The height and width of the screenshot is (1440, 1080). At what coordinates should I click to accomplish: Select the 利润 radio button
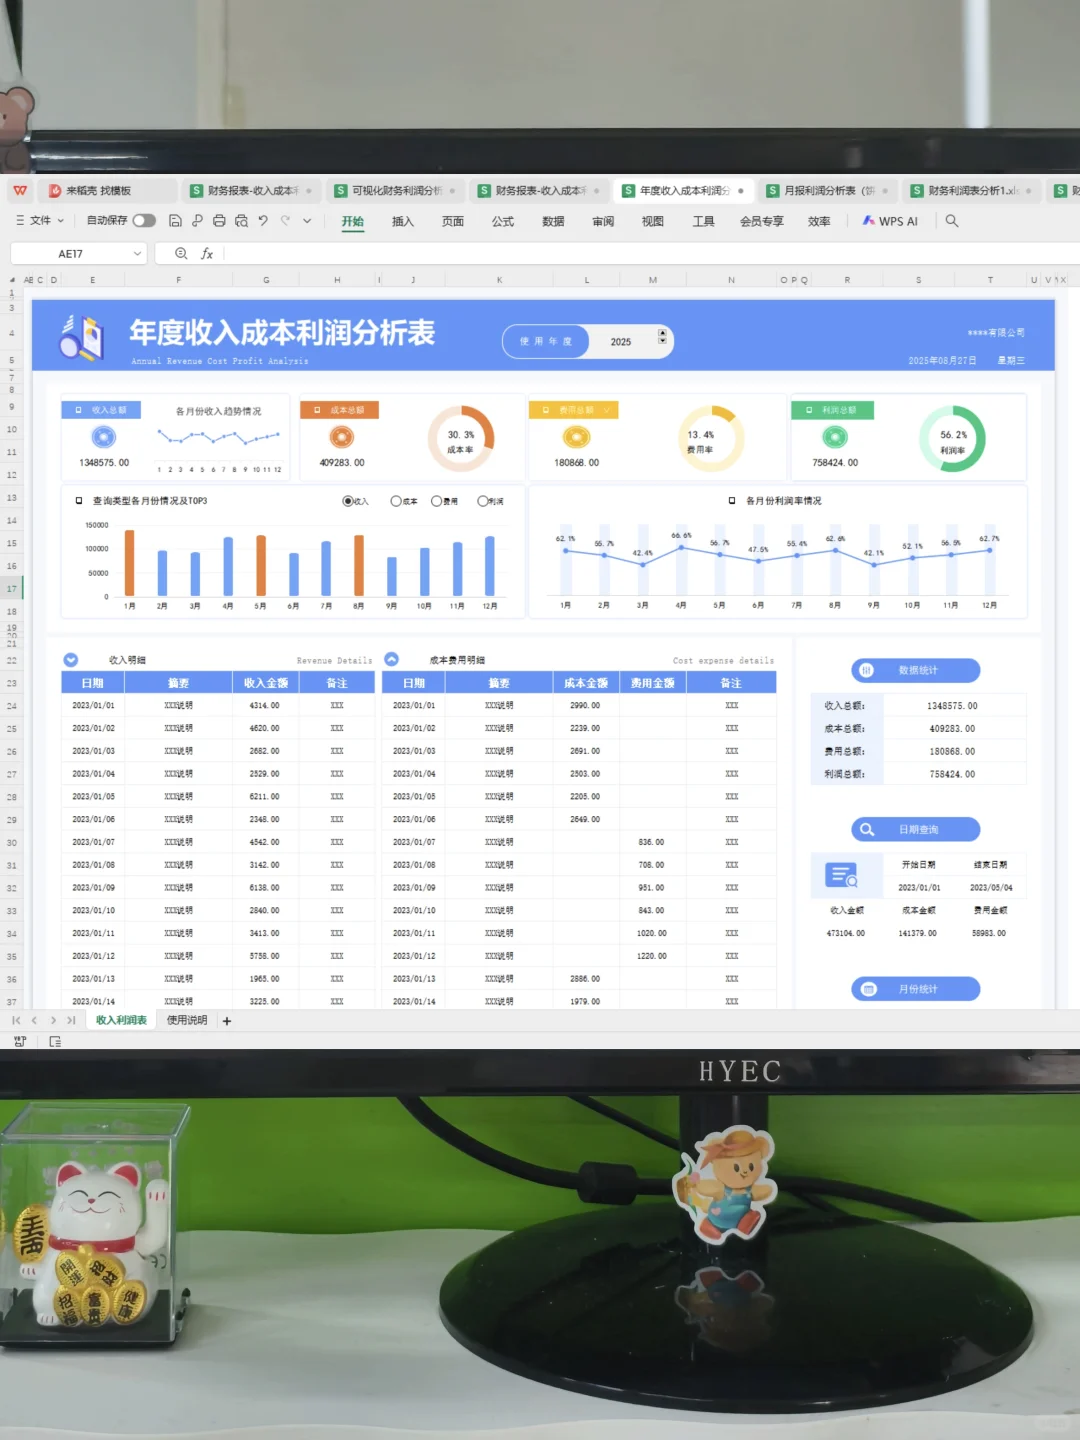(483, 501)
